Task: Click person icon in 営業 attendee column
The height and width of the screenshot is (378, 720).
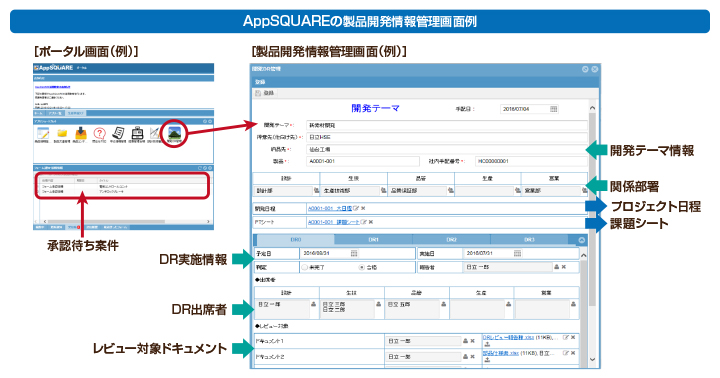Action: coord(573,304)
